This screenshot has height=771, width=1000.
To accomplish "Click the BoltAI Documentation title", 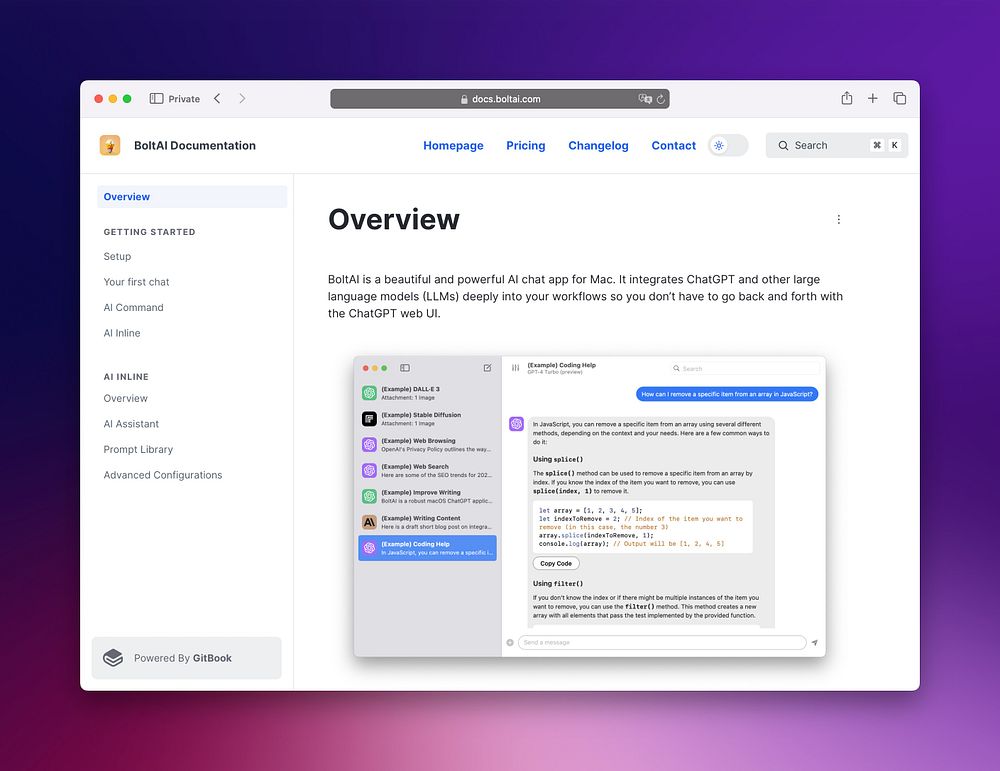I will (x=195, y=145).
